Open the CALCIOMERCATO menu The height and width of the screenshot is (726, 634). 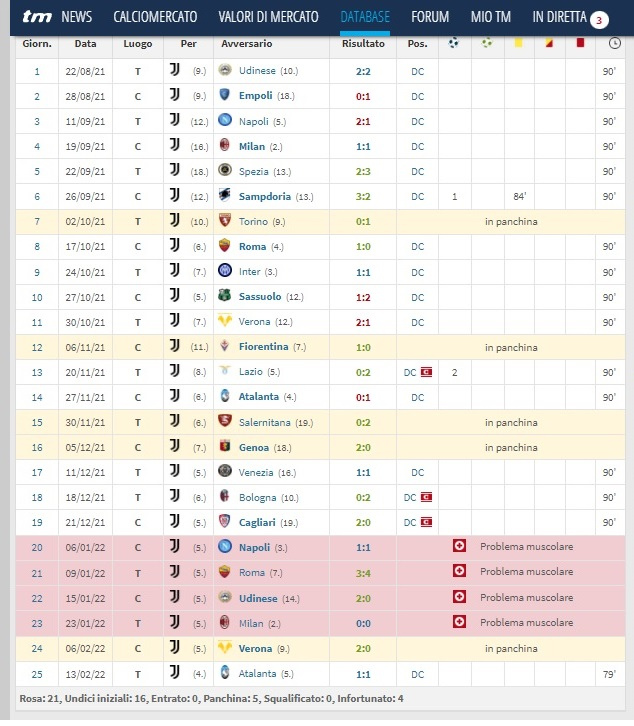pyautogui.click(x=155, y=17)
